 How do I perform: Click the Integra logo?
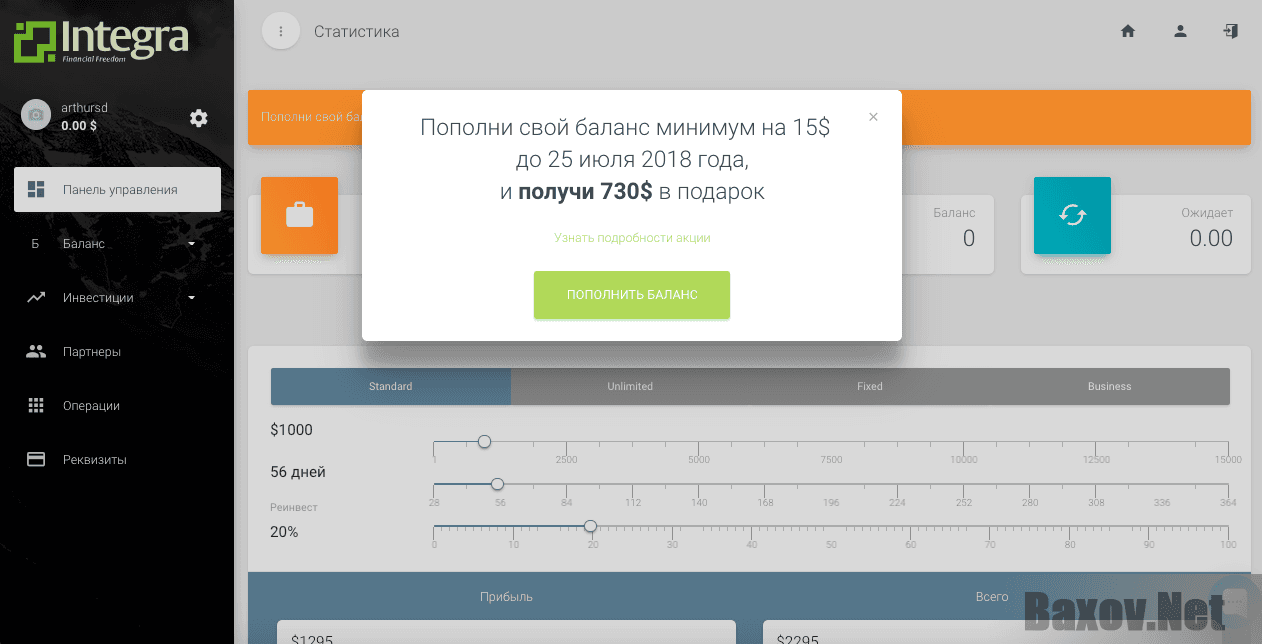click(101, 41)
